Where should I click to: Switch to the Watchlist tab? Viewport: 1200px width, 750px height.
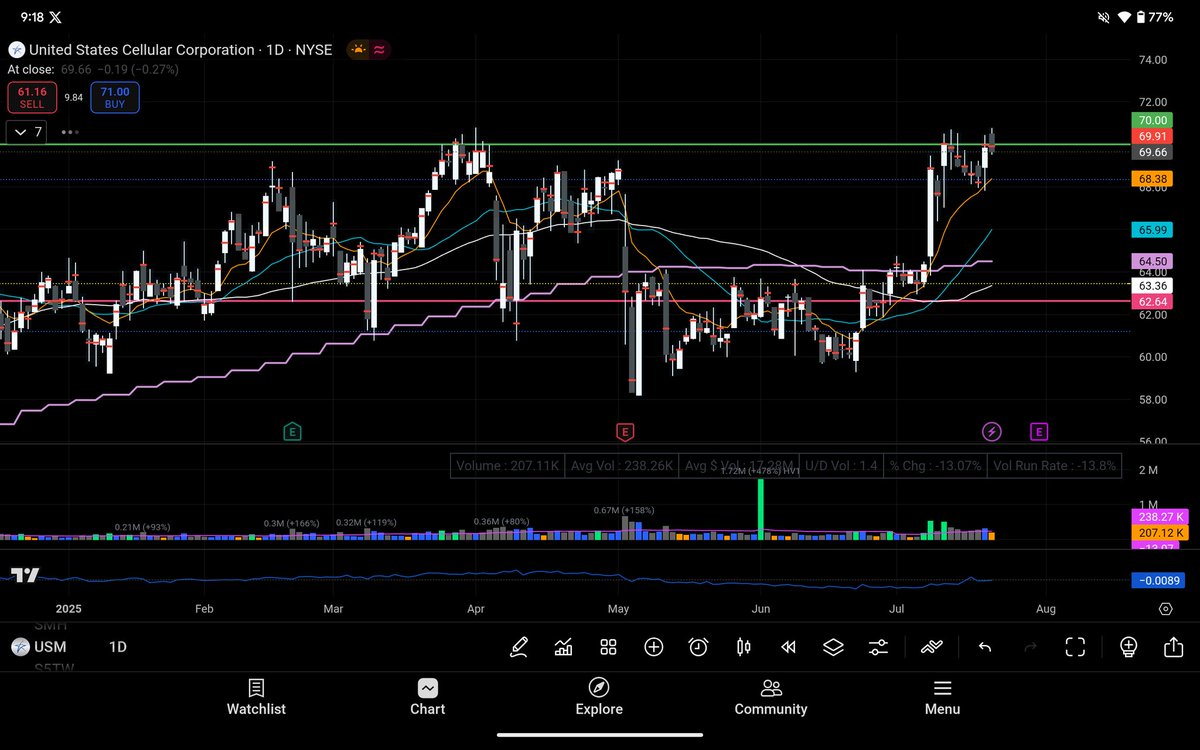tap(256, 698)
